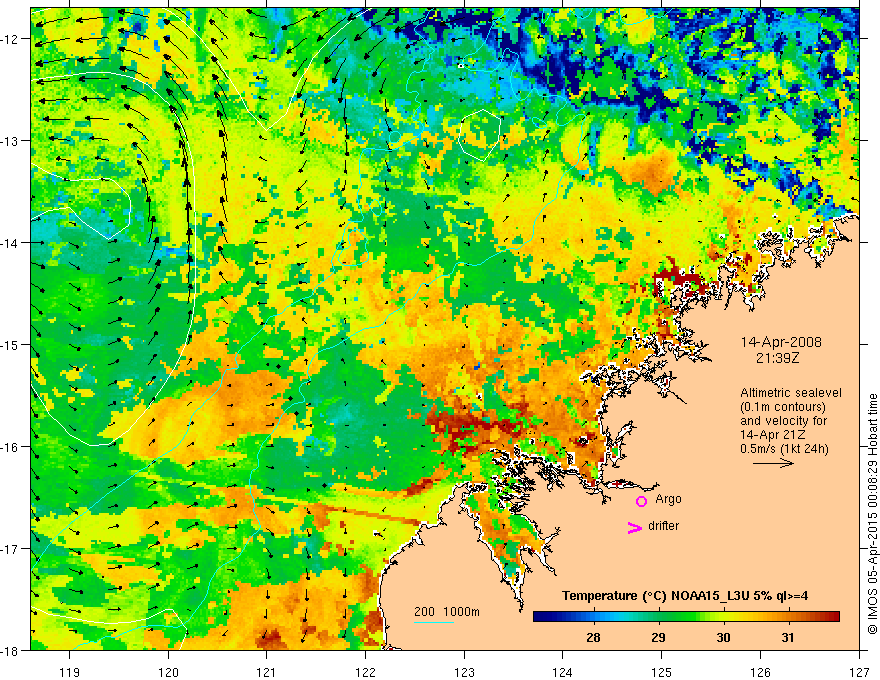Click the '0.5m/s (1kt 24h)' text

784,449
